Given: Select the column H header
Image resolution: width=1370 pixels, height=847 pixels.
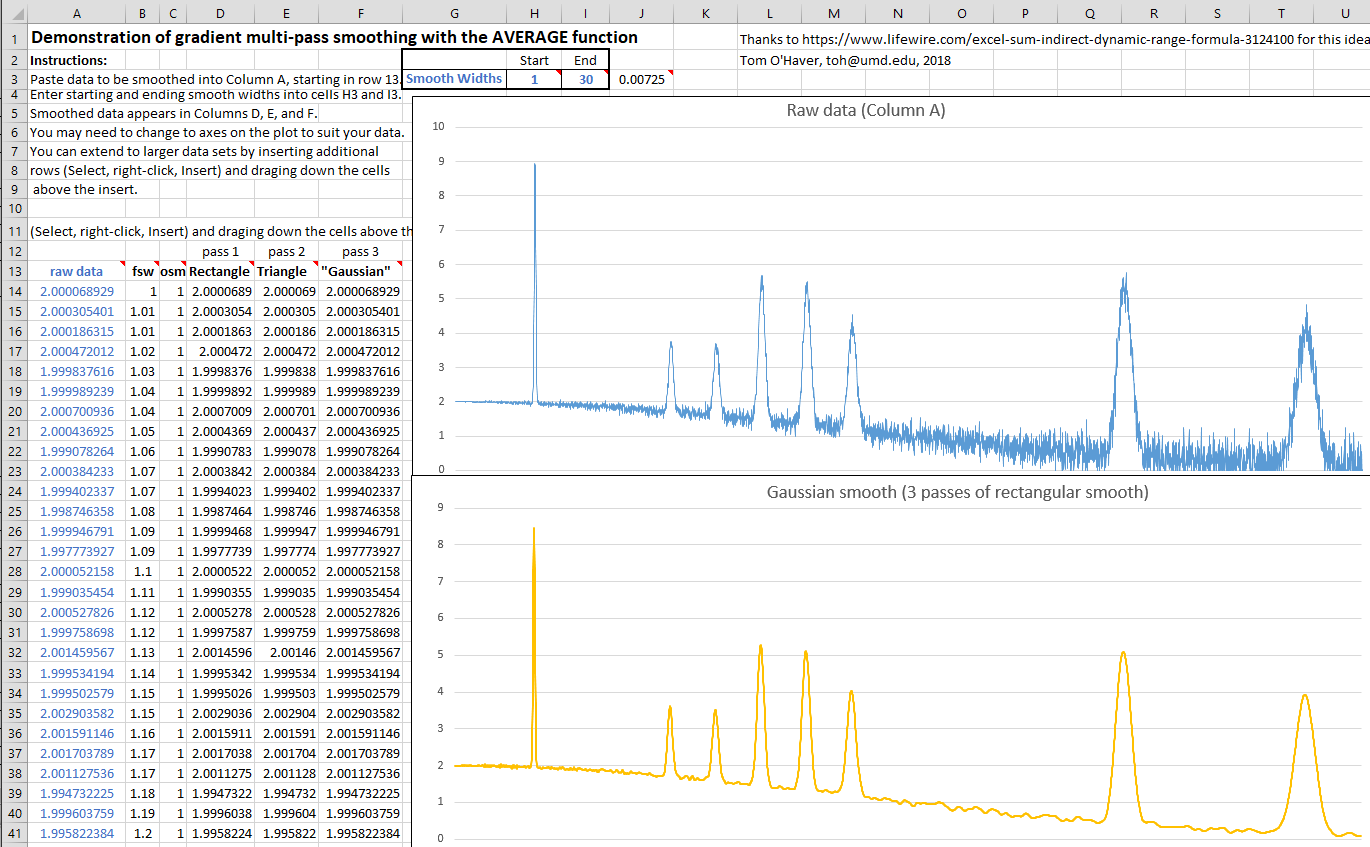Looking at the screenshot, I should pyautogui.click(x=534, y=13).
